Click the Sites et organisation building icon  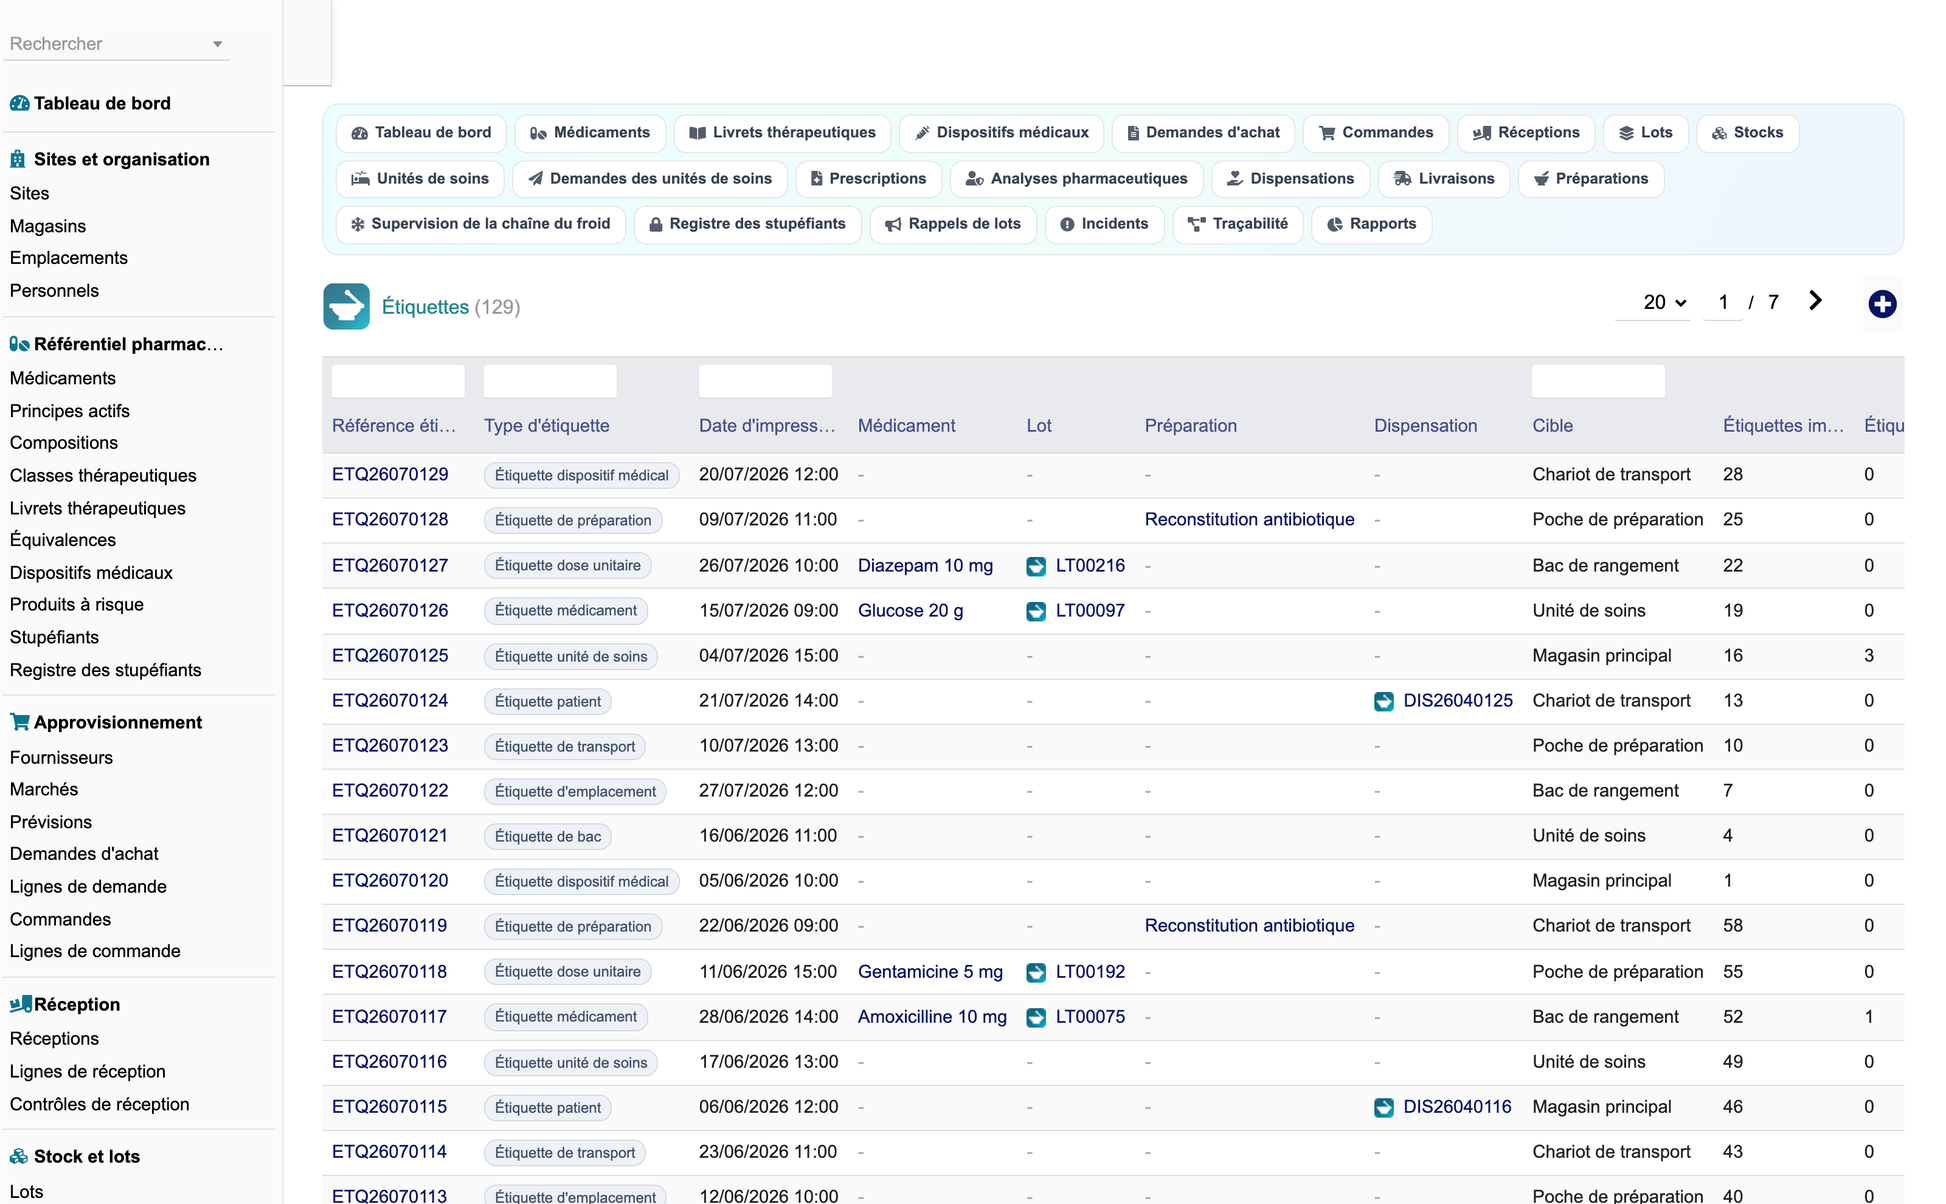coord(18,159)
